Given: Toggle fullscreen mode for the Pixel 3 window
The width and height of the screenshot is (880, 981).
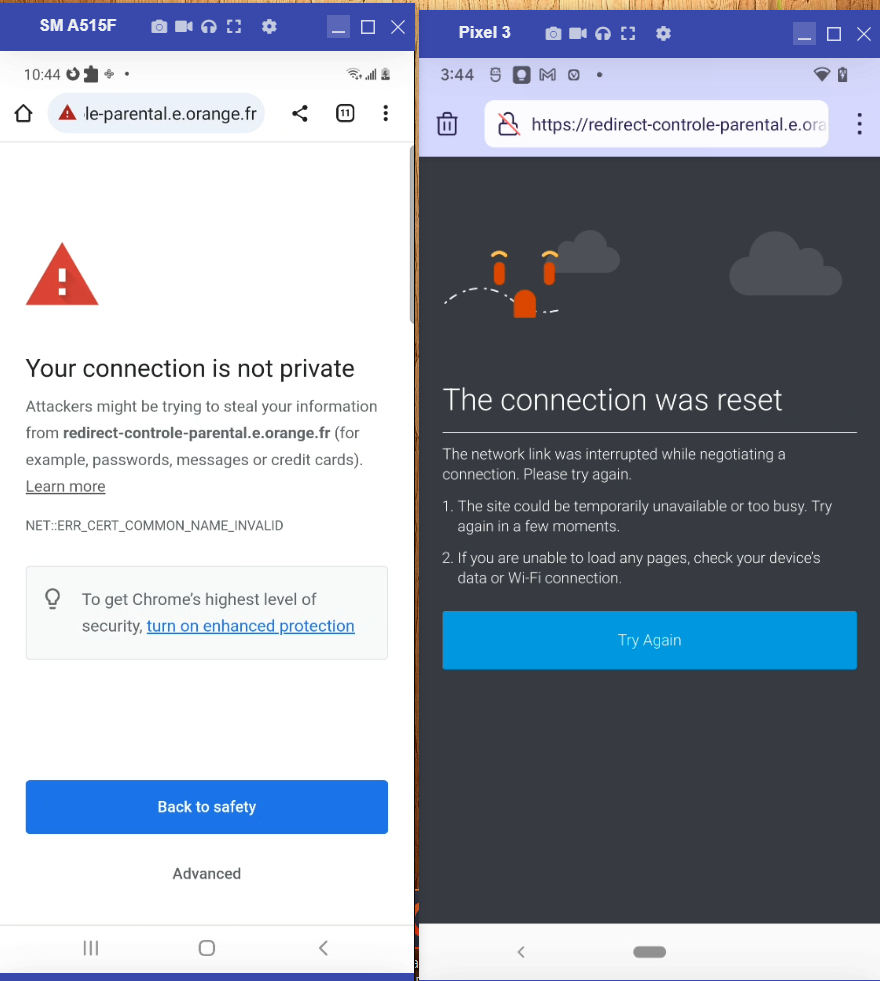Looking at the screenshot, I should 628,33.
